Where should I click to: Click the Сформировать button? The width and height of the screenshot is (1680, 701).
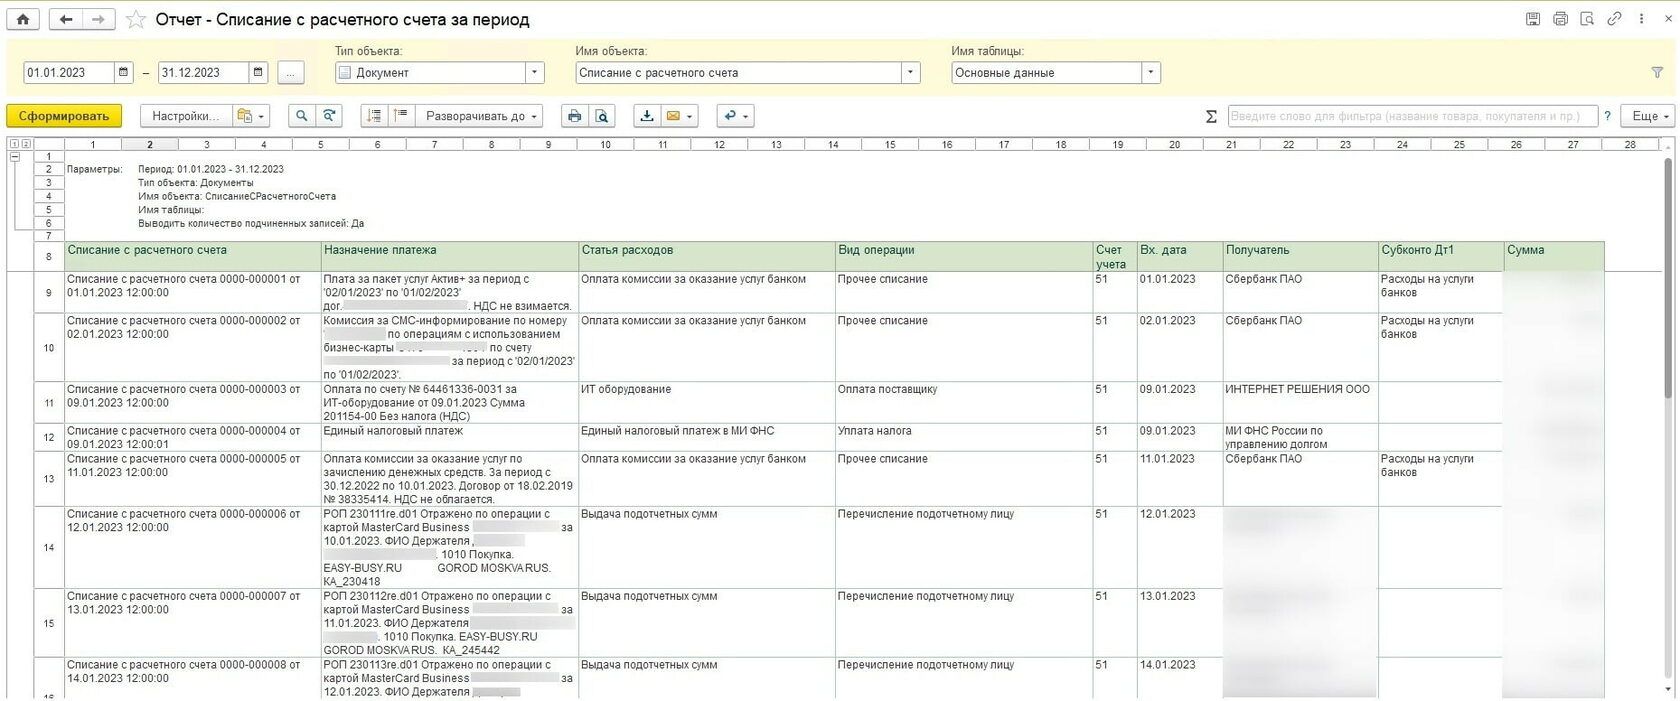tap(63, 116)
